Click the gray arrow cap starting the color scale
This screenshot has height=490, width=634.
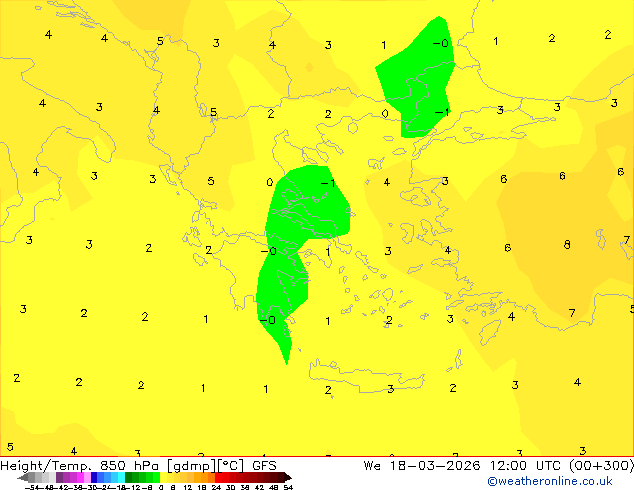[23, 477]
